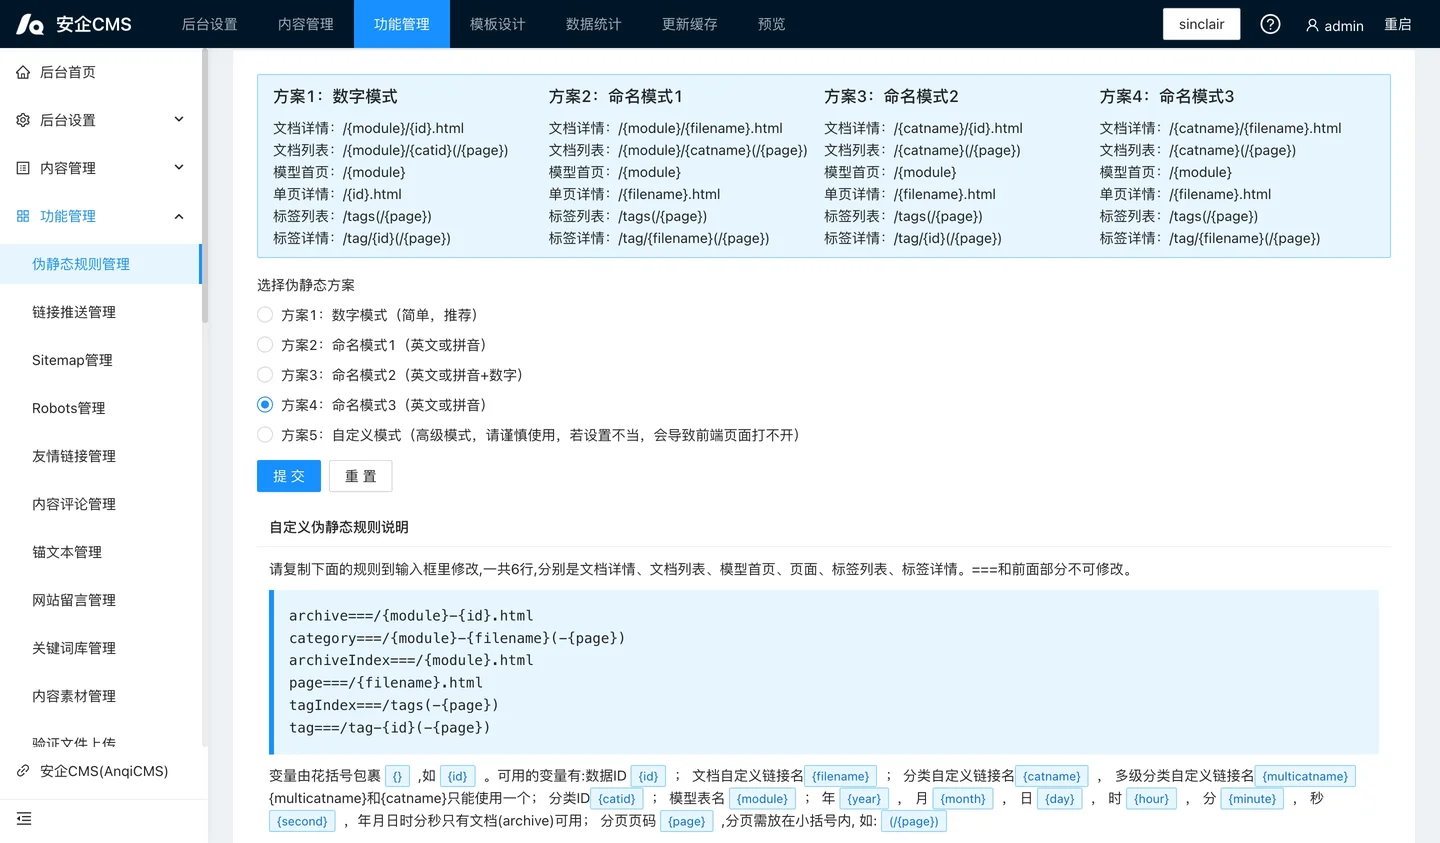Collapse sidebar with the bottom menu-fold icon

click(24, 819)
